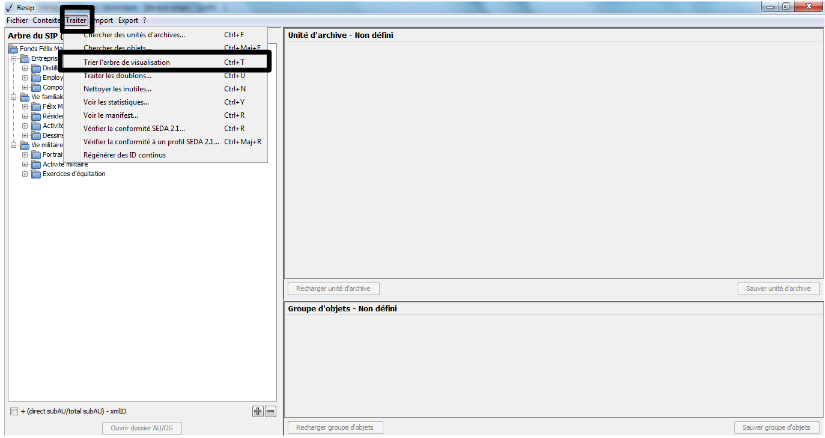This screenshot has height=438, width=825.
Task: Click the collapse-all minus icon below tree
Action: [x=269, y=411]
